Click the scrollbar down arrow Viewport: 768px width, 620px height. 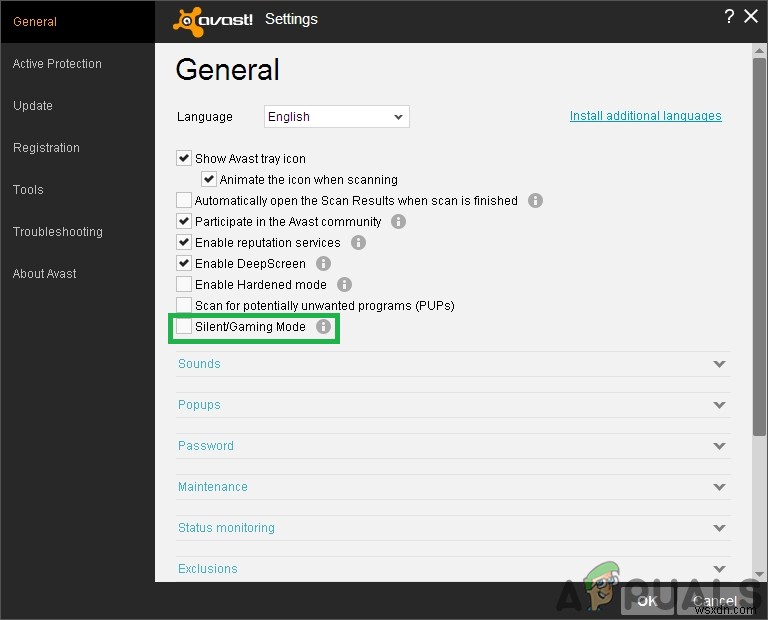tap(759, 574)
